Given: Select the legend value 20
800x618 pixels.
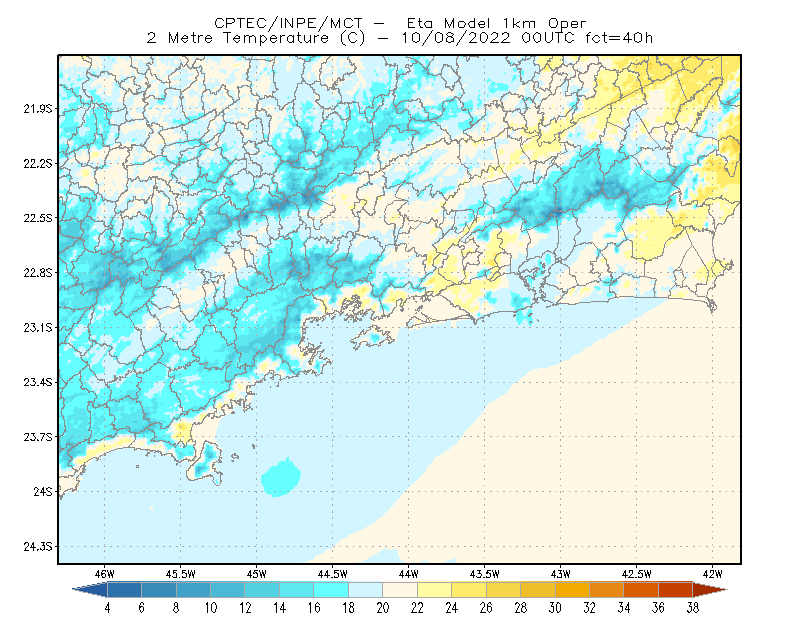Looking at the screenshot, I should coord(383,608).
